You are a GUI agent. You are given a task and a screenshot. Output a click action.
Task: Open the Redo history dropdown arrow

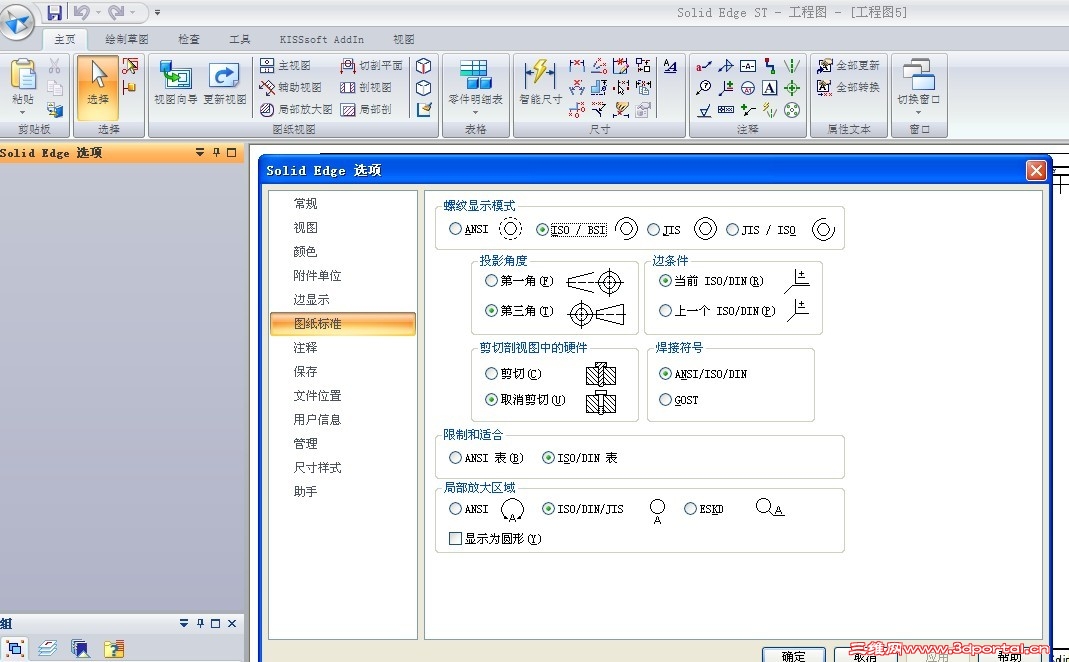point(133,12)
